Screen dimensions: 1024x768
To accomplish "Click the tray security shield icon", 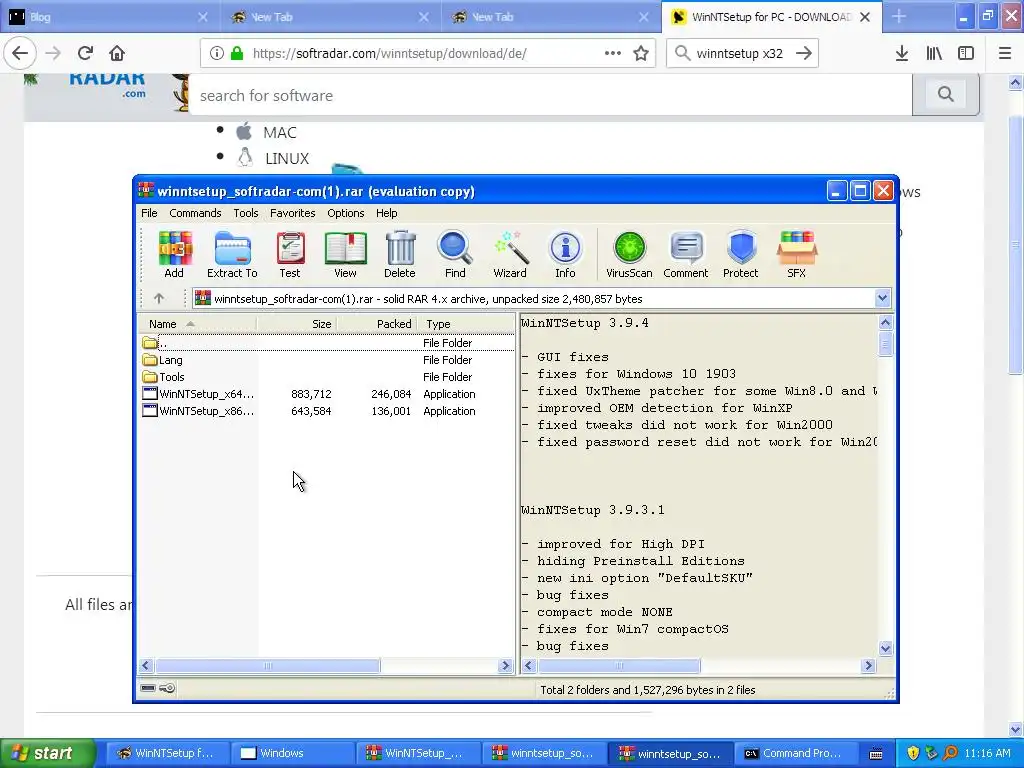I will click(x=913, y=753).
